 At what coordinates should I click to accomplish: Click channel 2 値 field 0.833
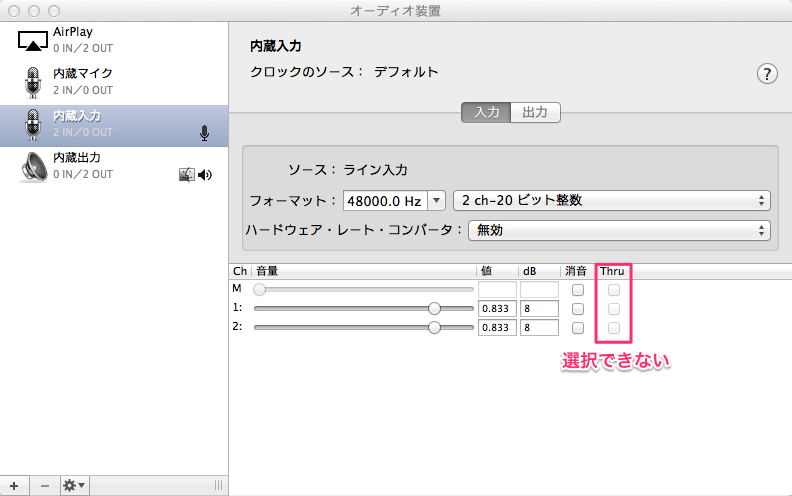(497, 327)
